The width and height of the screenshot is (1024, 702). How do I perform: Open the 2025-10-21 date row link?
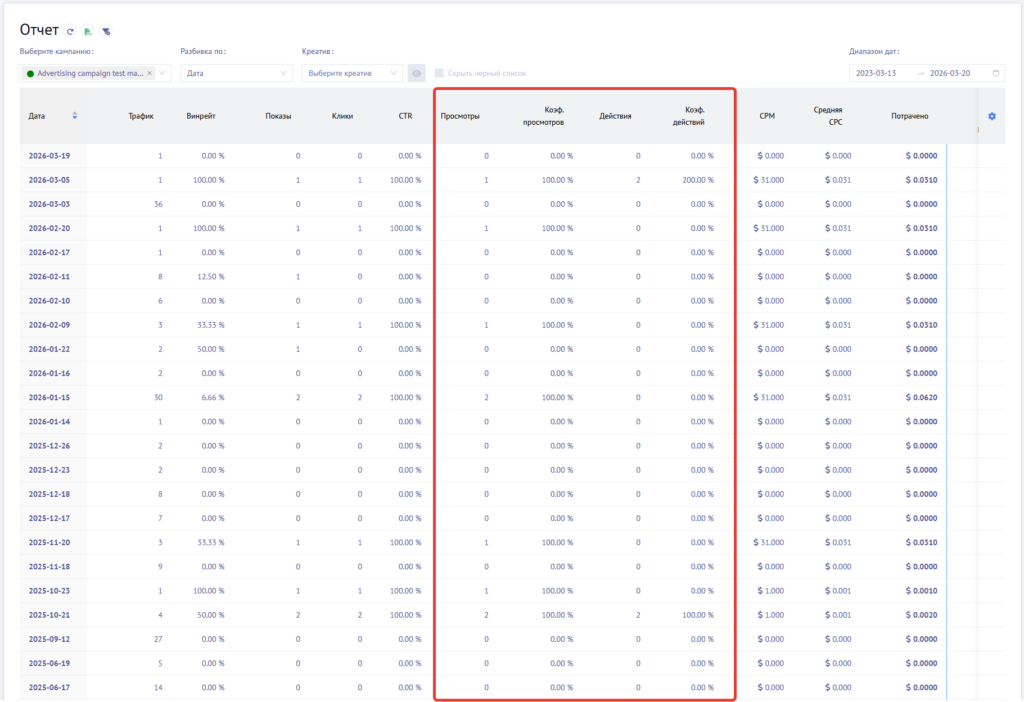(x=50, y=615)
